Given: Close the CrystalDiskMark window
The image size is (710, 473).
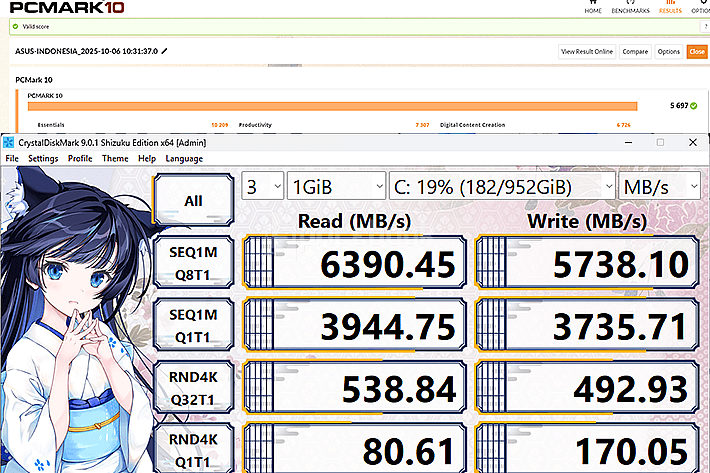Looking at the screenshot, I should tap(693, 143).
